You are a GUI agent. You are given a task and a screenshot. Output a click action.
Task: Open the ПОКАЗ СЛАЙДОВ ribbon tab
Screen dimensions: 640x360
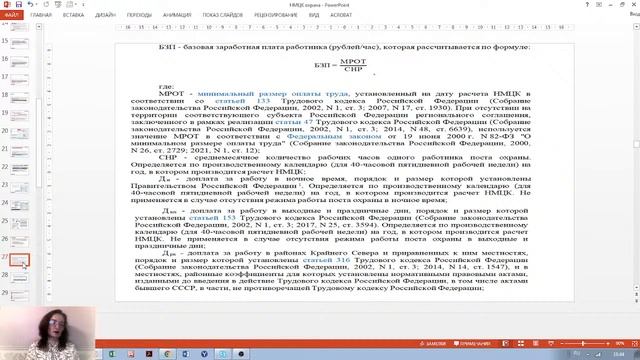222,15
